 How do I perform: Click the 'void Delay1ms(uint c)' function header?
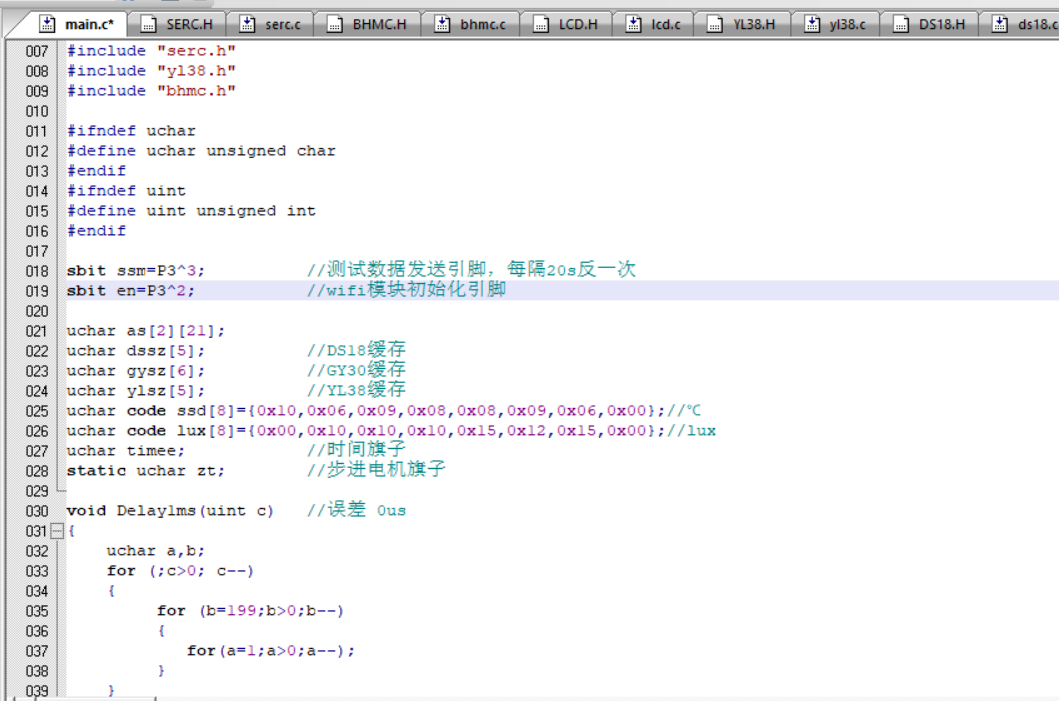170,511
